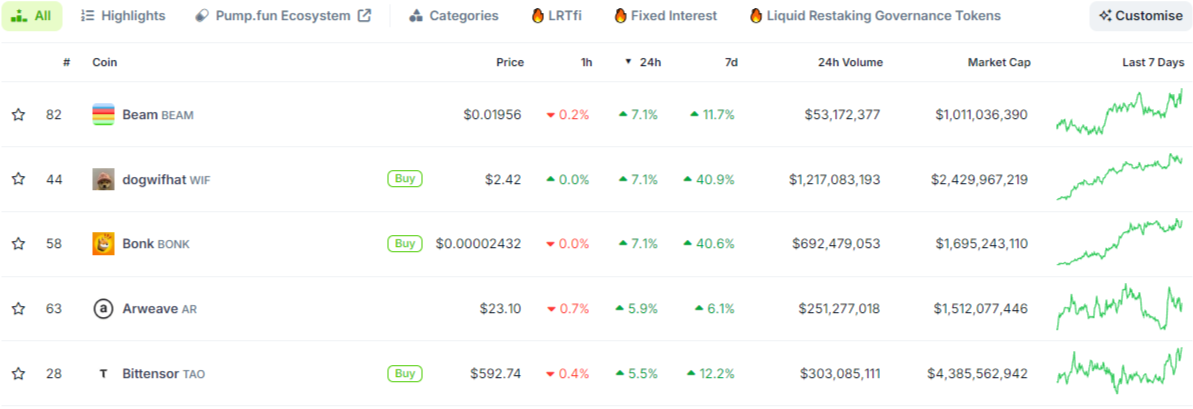Viewport: 1193px width, 409px height.
Task: Click the external link icon beside Pump.fun Ecosystem
Action: tap(364, 16)
